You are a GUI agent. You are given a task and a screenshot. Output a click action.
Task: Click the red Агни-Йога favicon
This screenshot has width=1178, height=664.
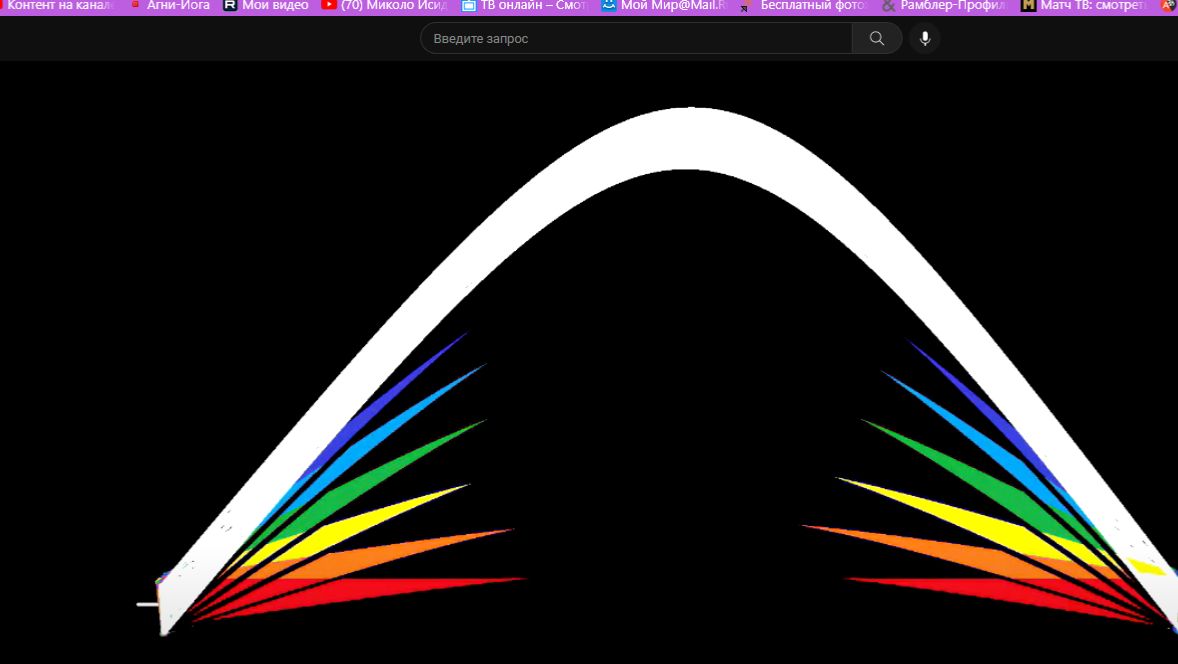pos(135,5)
